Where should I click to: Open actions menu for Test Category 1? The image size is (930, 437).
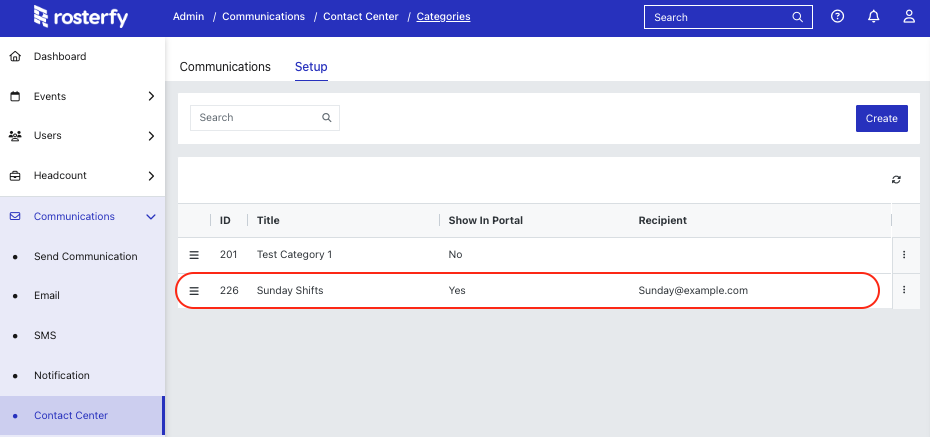(904, 254)
